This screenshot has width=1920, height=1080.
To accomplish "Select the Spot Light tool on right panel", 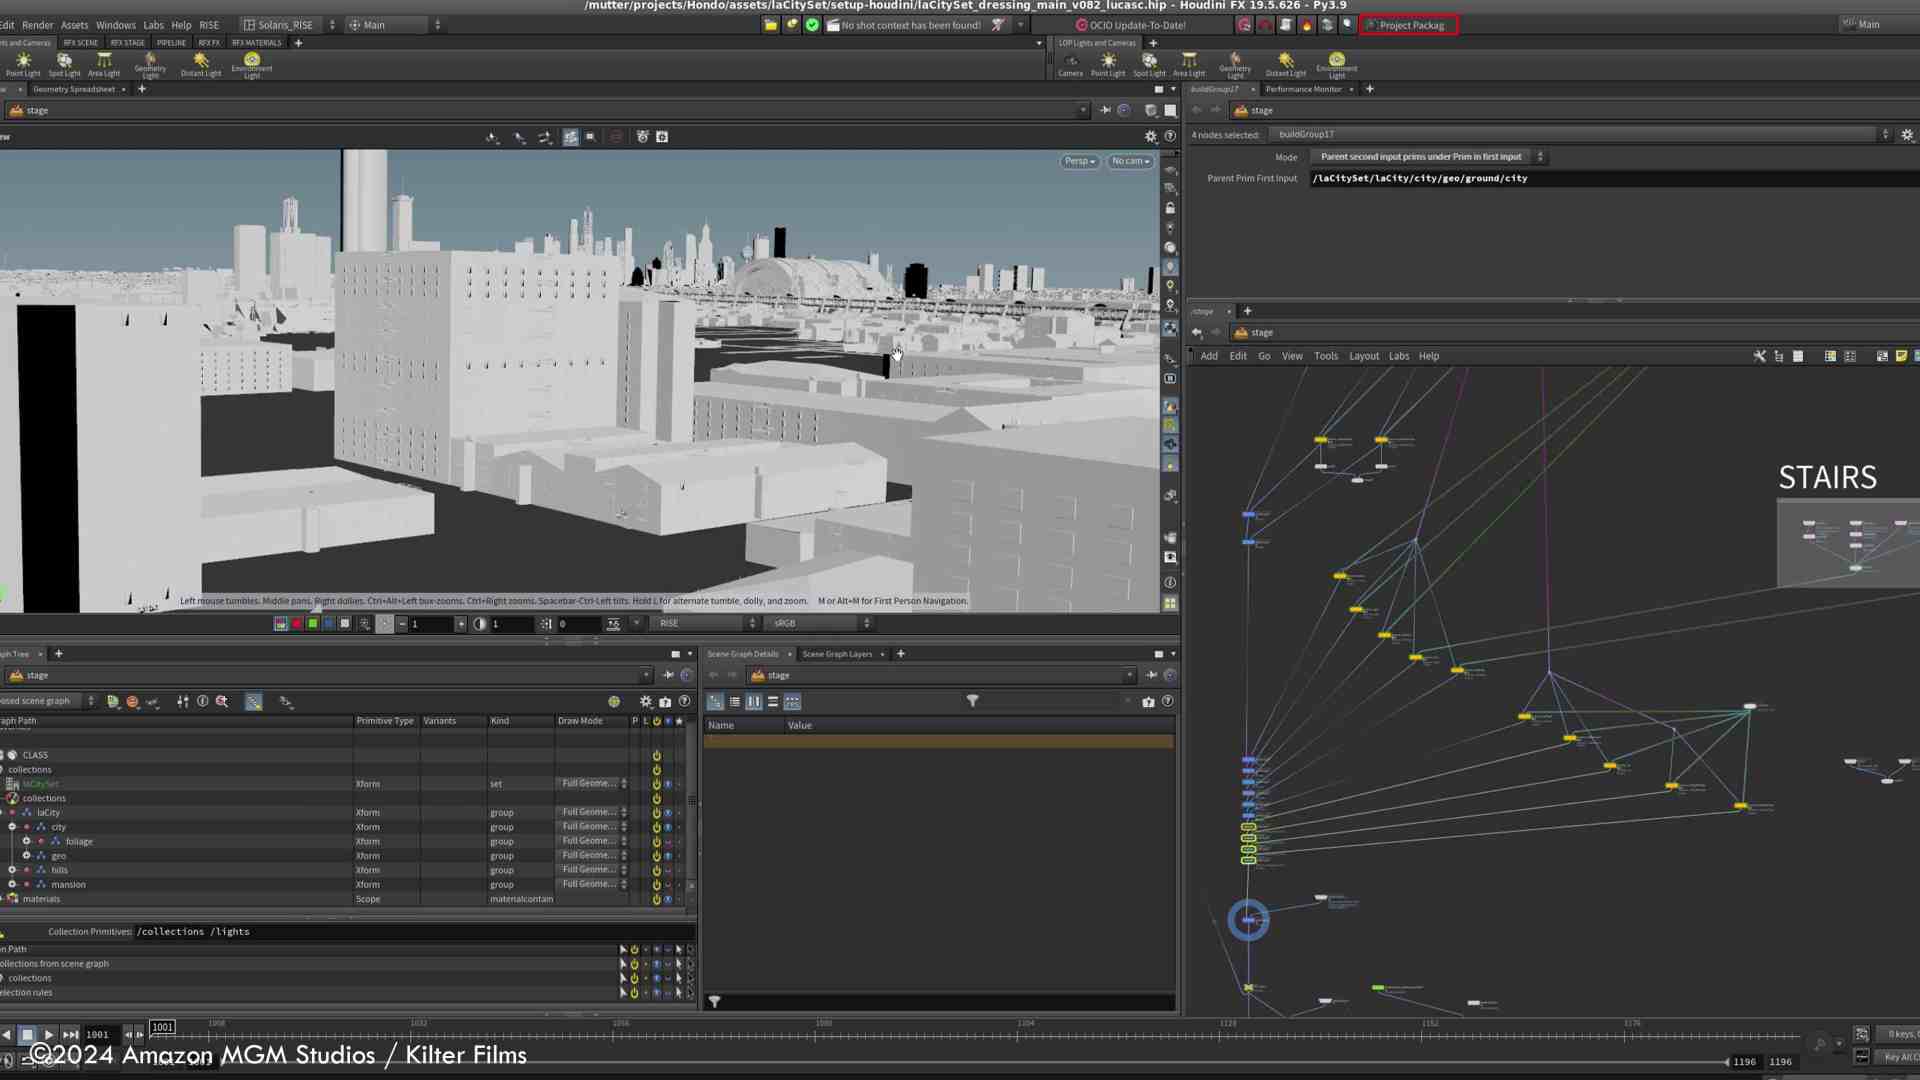I will pyautogui.click(x=1149, y=63).
